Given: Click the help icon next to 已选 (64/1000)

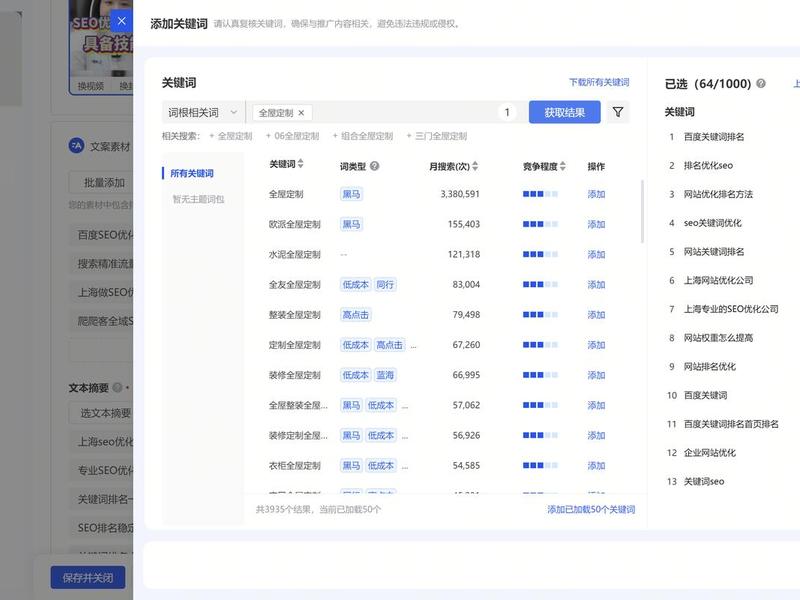Looking at the screenshot, I should (x=761, y=83).
